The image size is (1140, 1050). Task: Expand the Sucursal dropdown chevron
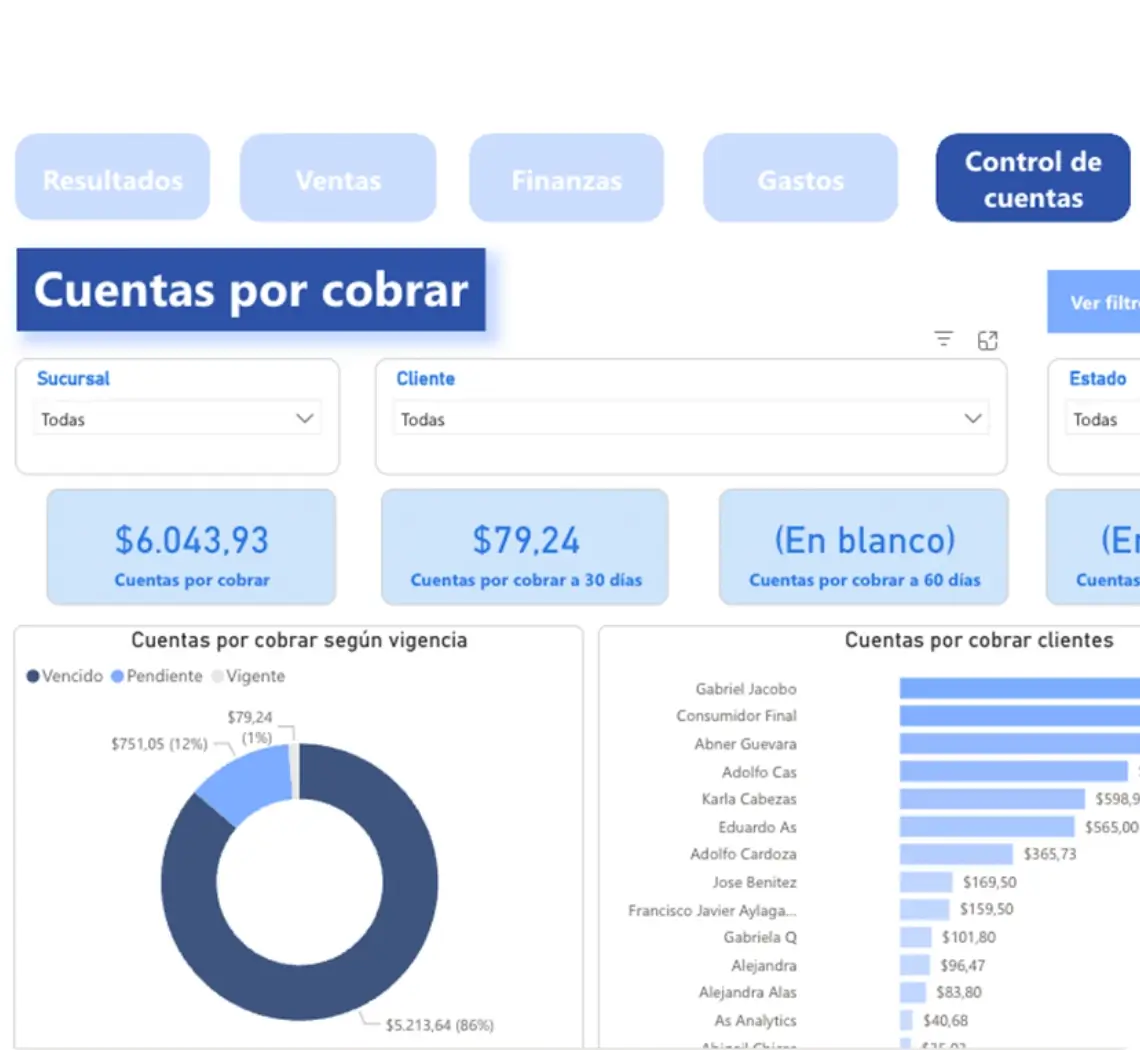tap(305, 419)
